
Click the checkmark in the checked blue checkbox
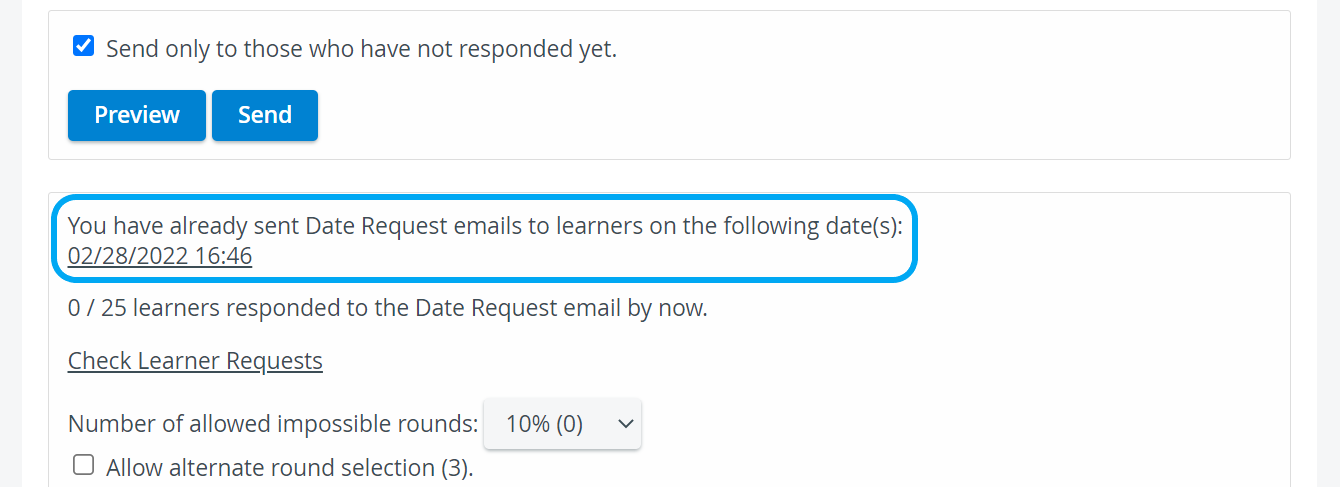[84, 46]
